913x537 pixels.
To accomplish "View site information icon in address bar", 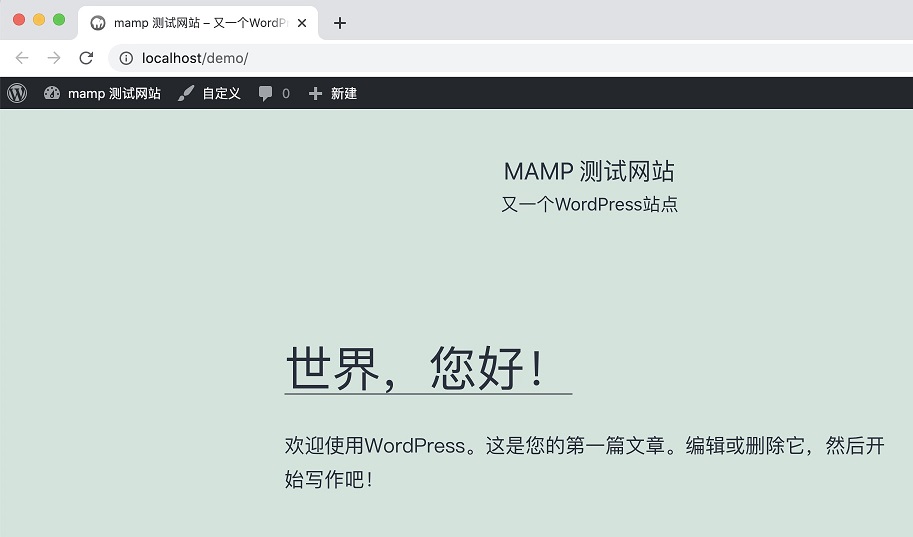I will pos(126,58).
